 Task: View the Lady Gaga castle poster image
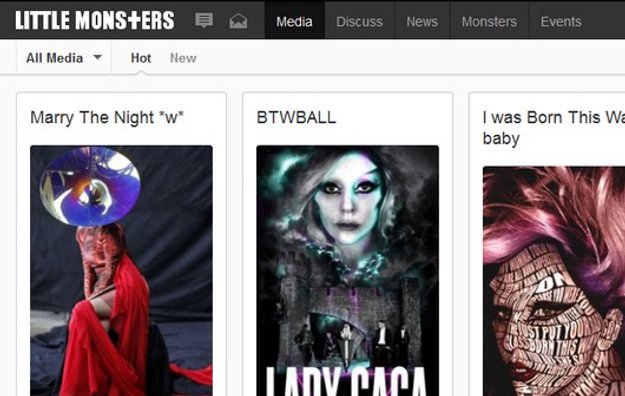348,271
